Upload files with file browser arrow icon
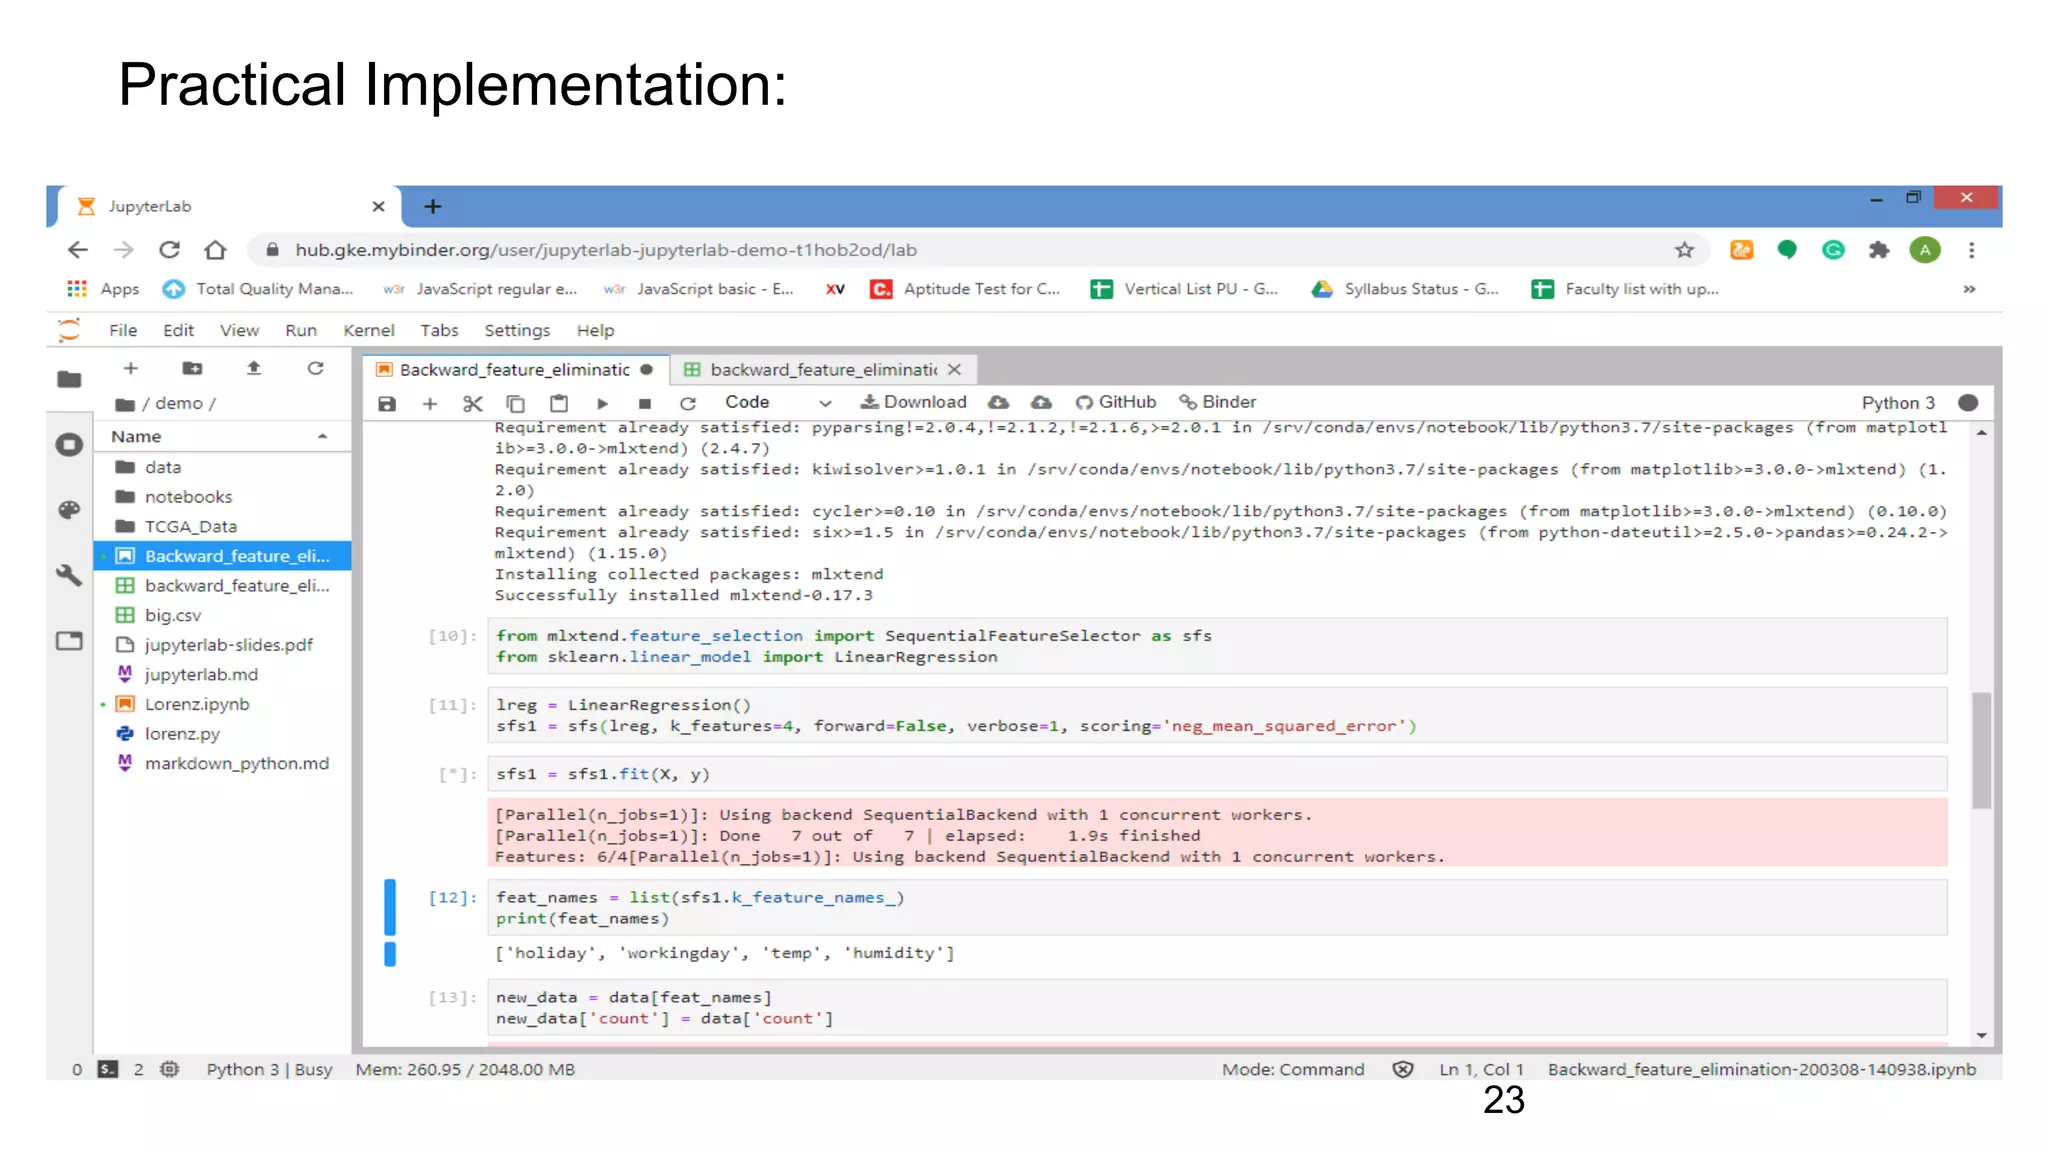 (254, 368)
